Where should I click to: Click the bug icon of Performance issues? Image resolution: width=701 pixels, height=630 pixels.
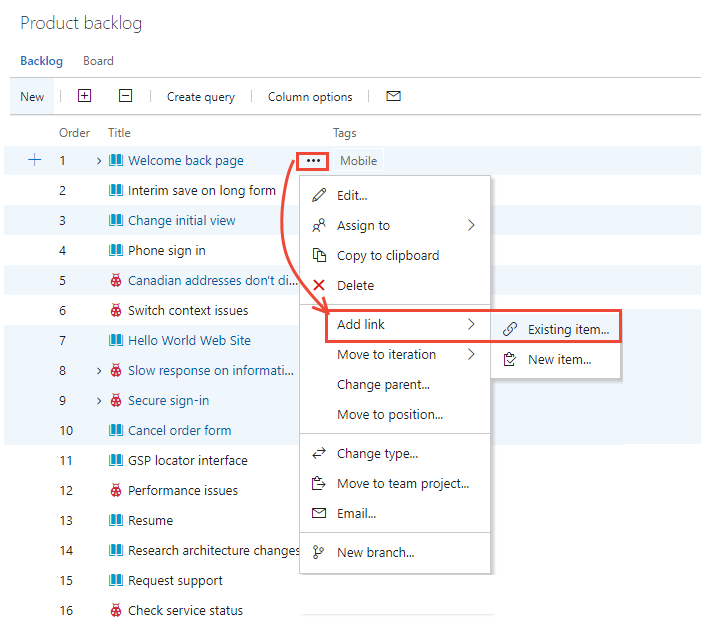coord(116,490)
